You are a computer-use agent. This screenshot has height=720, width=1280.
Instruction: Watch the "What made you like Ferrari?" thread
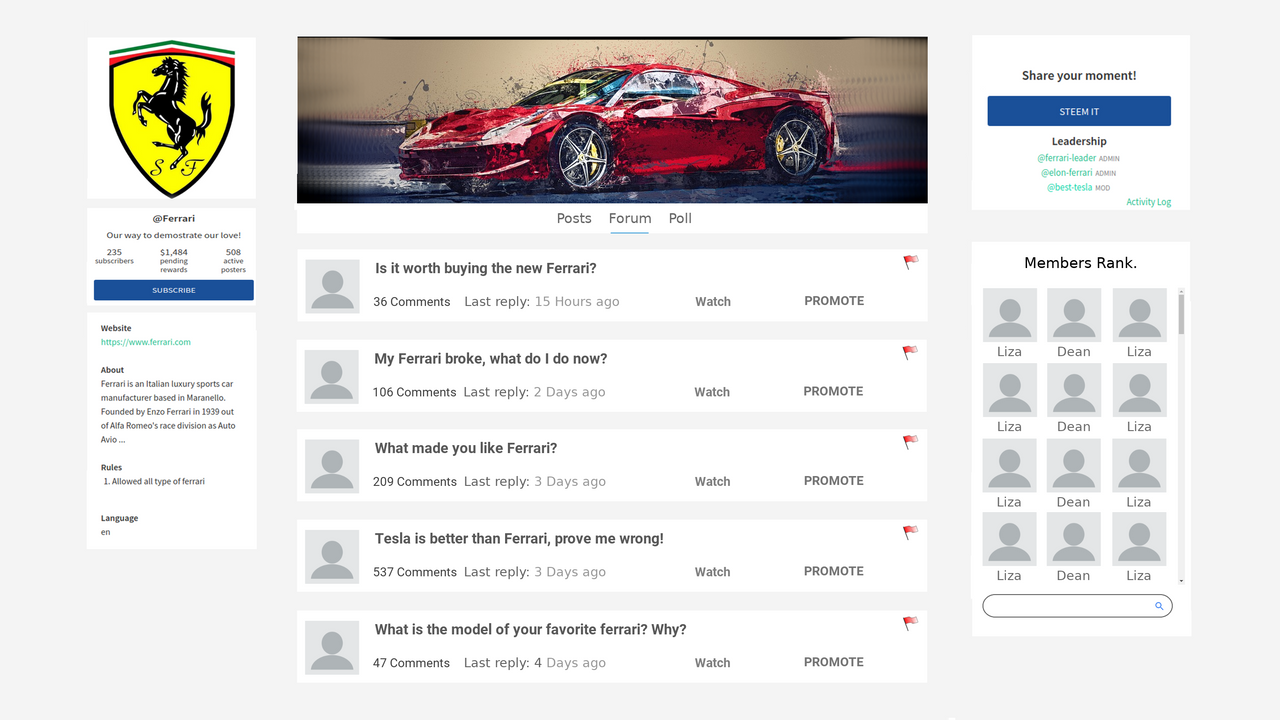[x=712, y=481]
